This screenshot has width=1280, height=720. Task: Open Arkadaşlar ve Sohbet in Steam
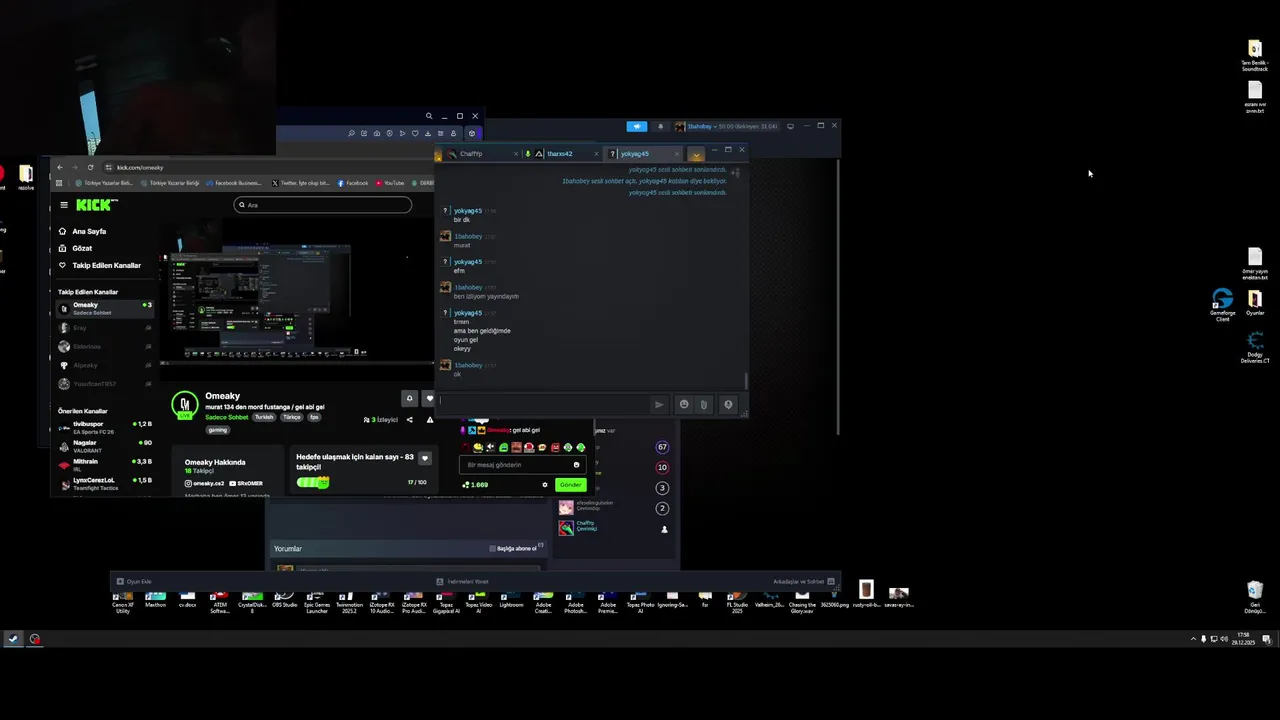[803, 581]
